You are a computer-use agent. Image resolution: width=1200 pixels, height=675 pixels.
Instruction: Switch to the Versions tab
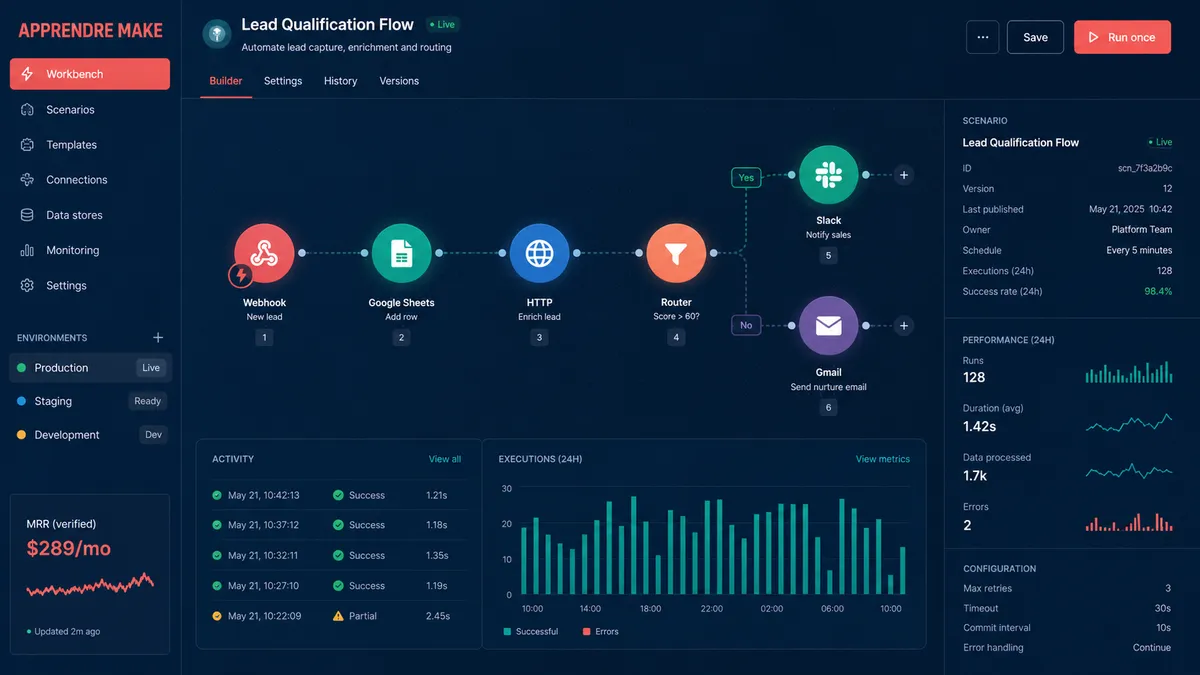coord(399,81)
